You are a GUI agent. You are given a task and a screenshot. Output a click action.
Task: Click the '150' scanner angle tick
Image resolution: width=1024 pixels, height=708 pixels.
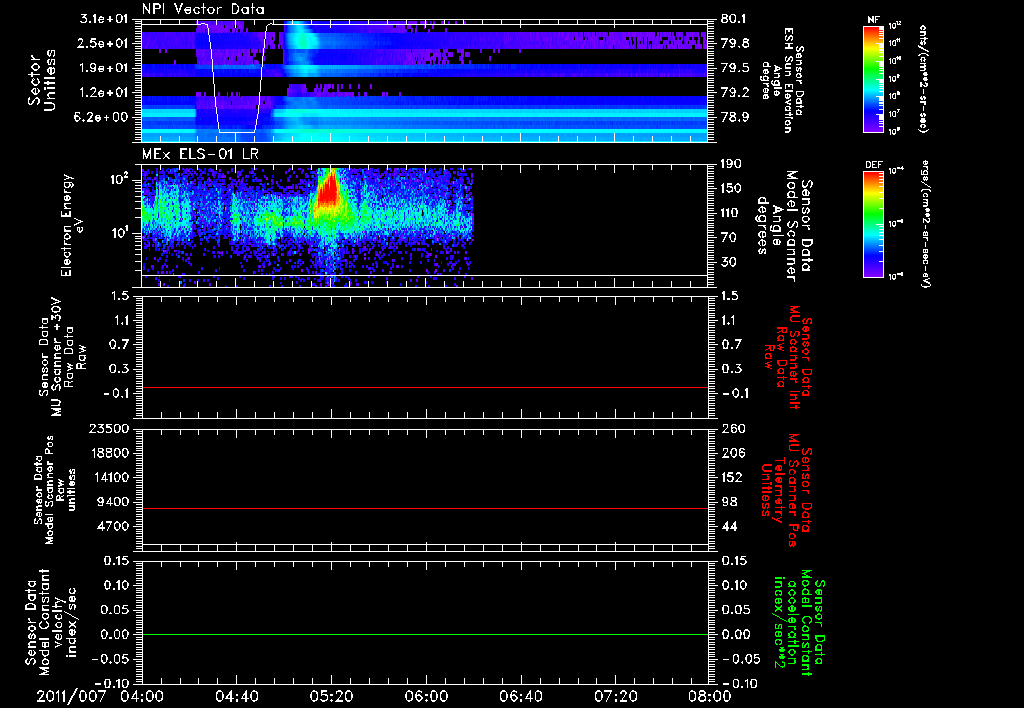pyautogui.click(x=731, y=189)
